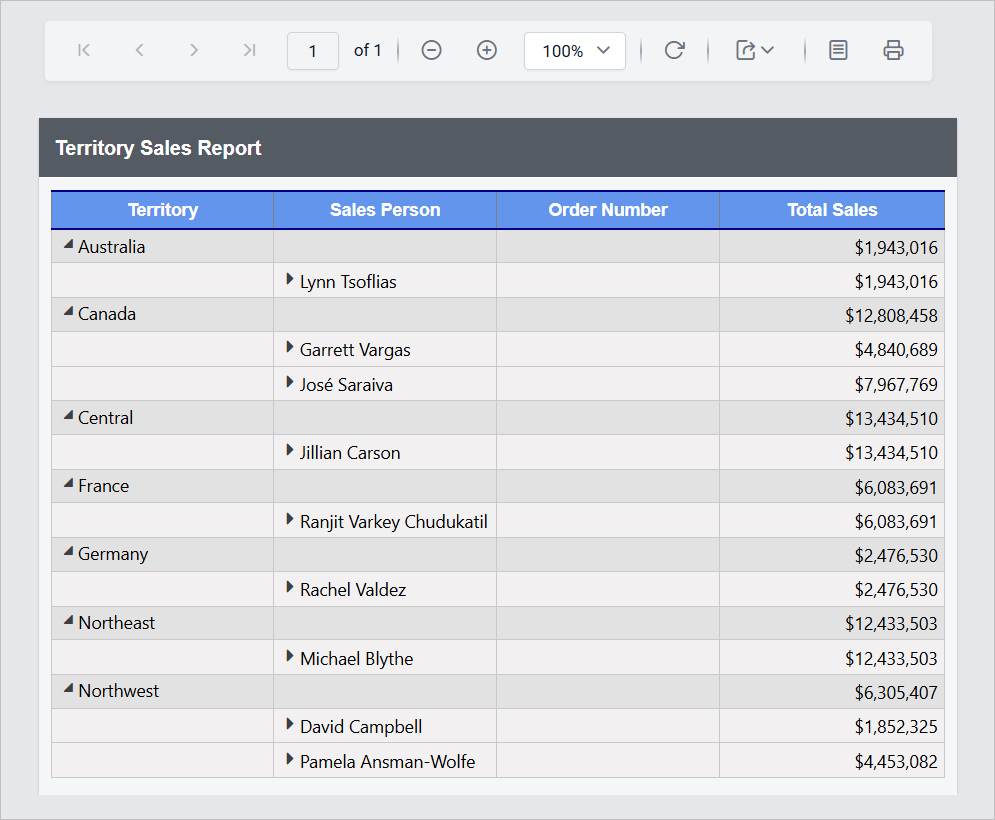The image size is (995, 820).
Task: Expand Lynn Tsoflias order details
Action: tap(290, 280)
